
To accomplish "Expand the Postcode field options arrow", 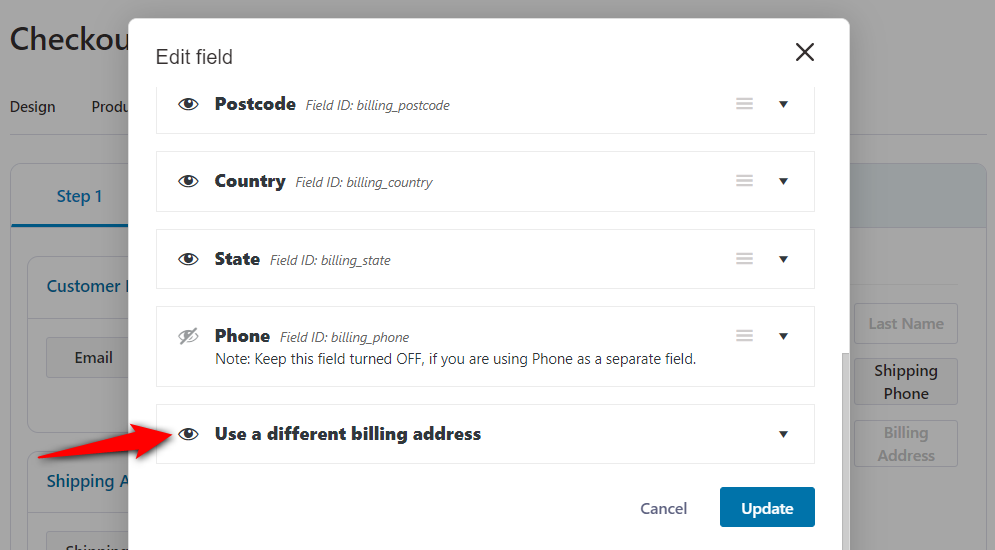I will [x=783, y=105].
